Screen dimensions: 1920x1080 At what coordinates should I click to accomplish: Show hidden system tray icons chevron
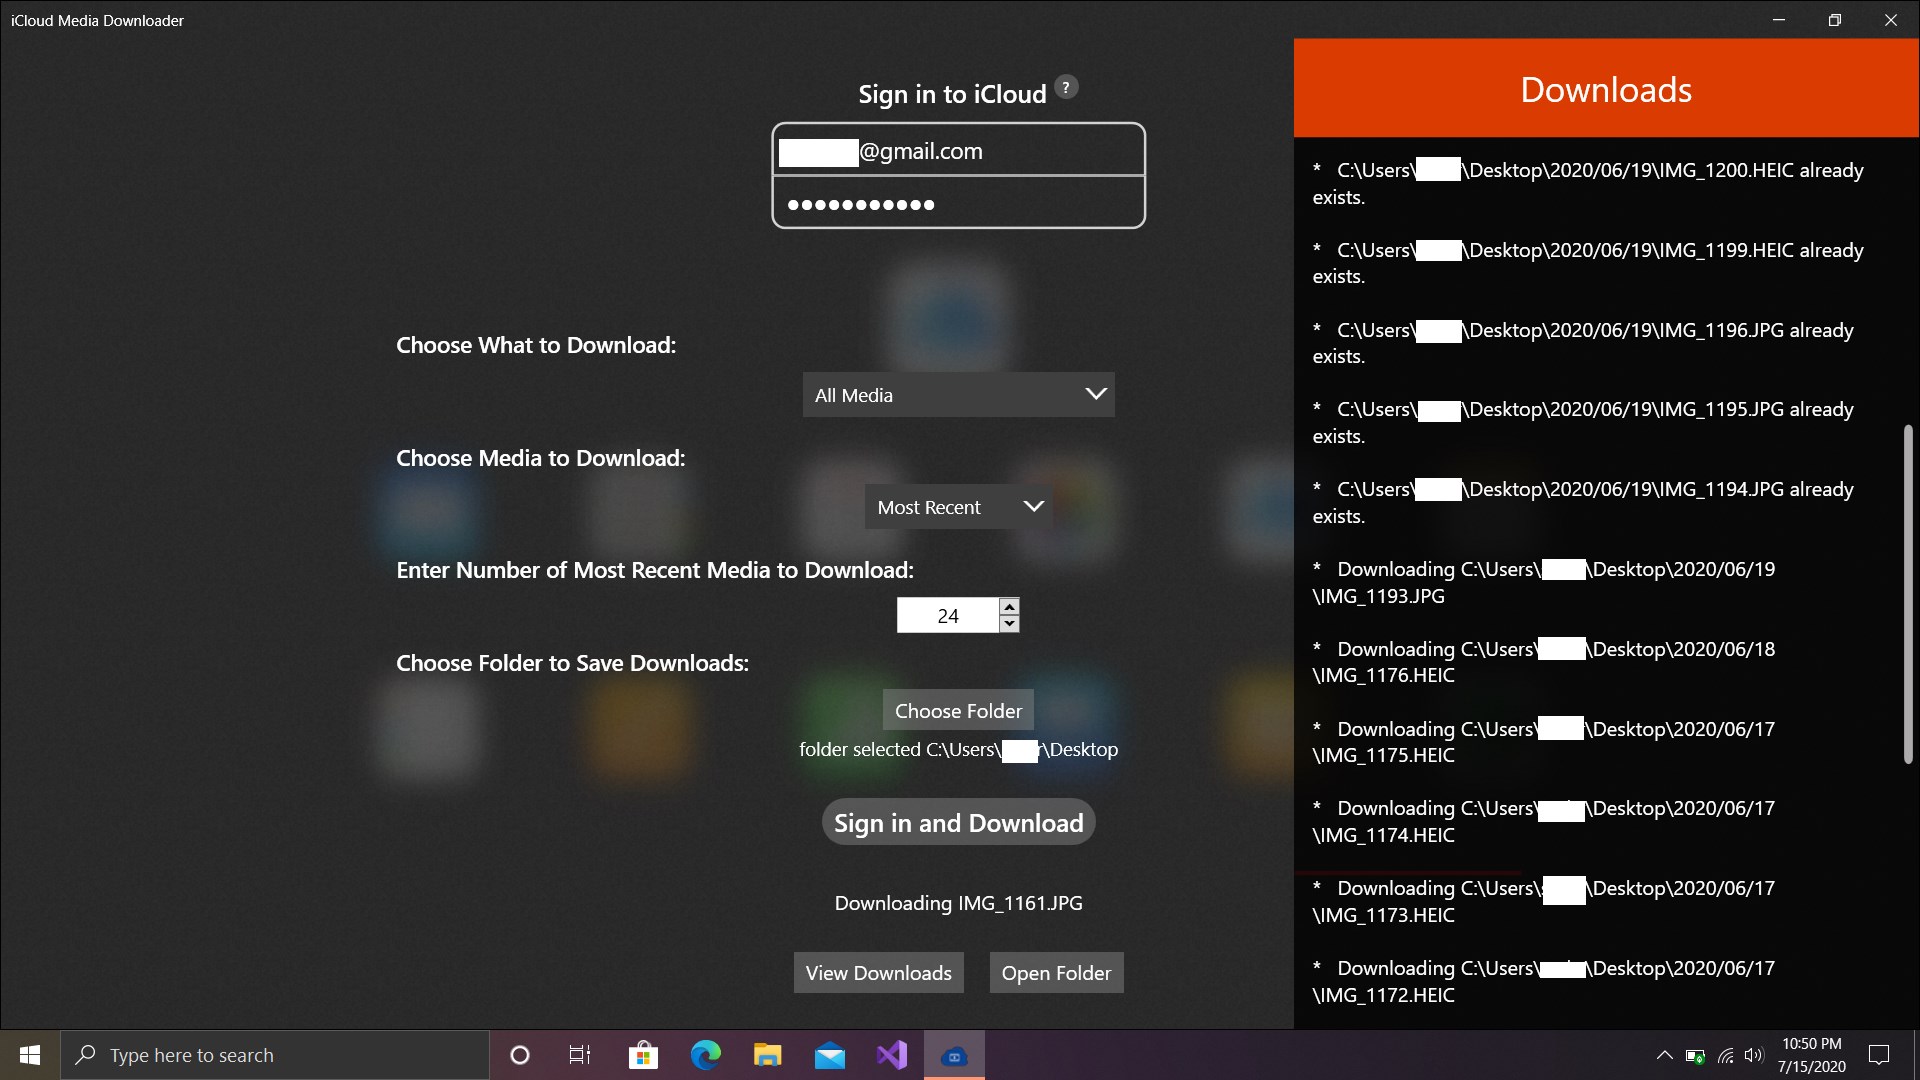pos(1664,1055)
